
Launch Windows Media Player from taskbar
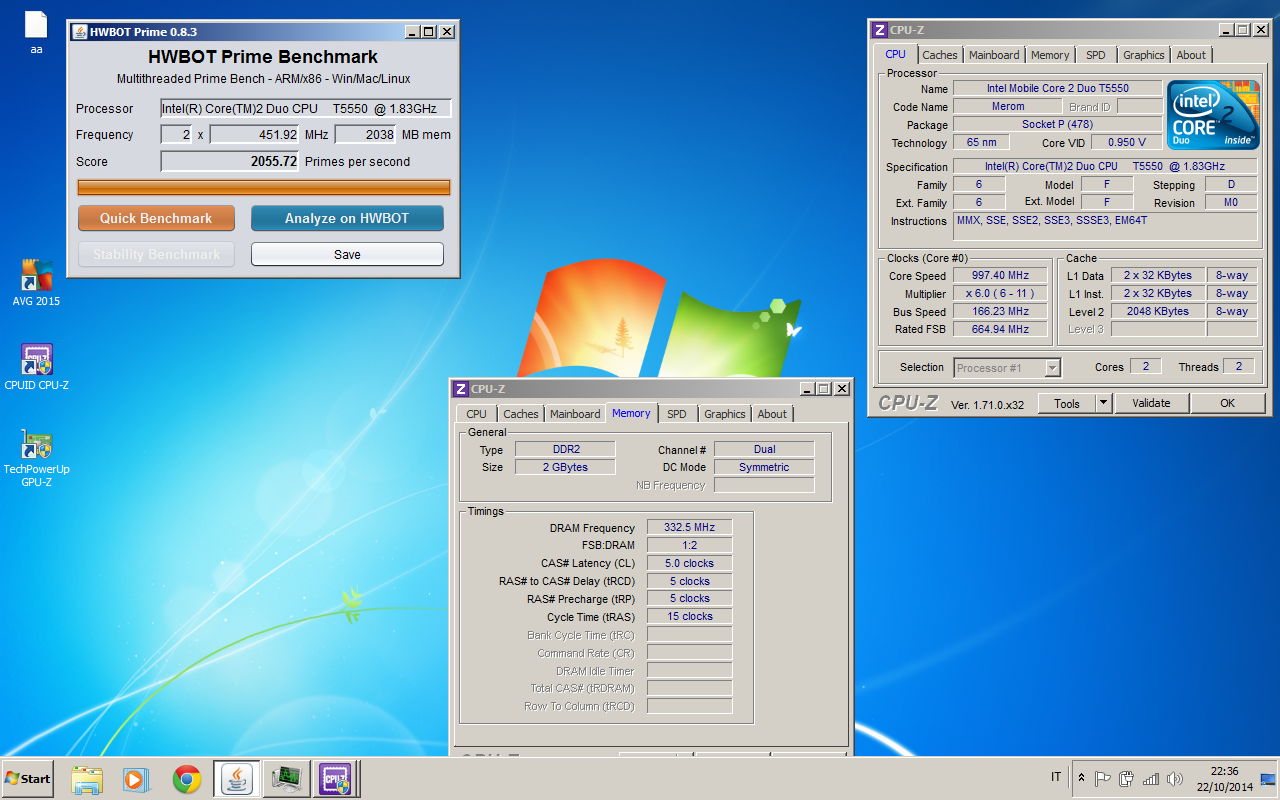136,779
